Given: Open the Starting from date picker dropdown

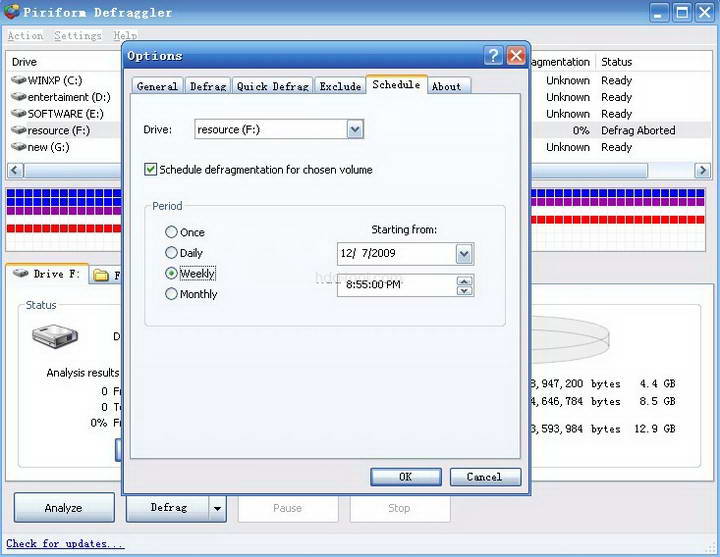Looking at the screenshot, I should (464, 254).
